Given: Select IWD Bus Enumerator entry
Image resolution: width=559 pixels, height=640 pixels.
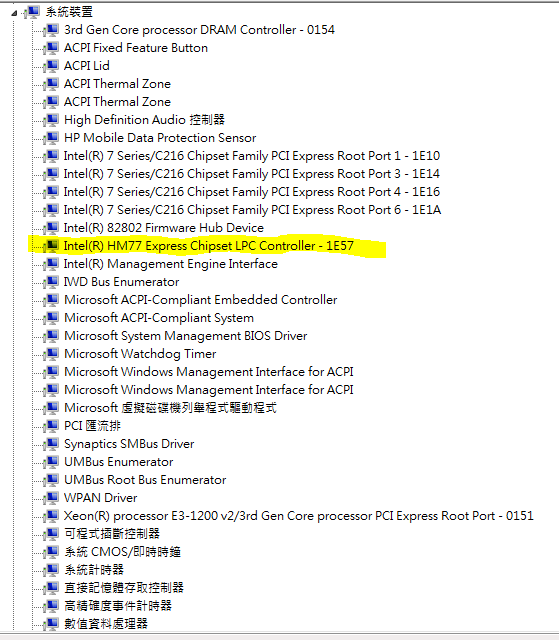Looking at the screenshot, I should click(121, 282).
